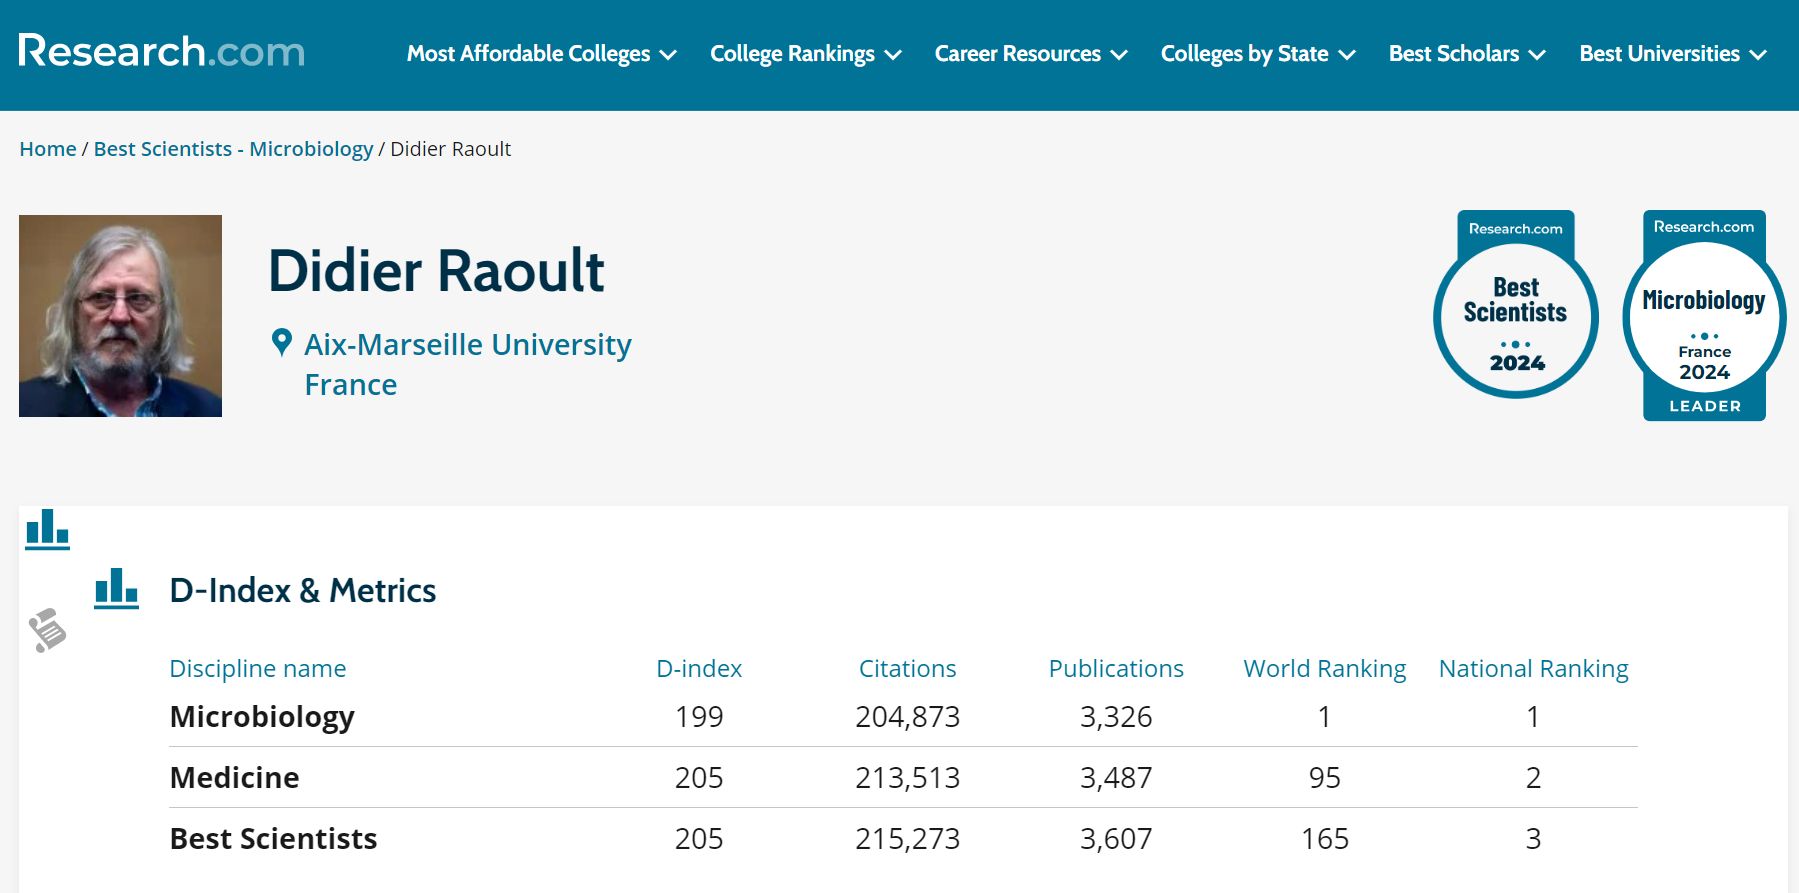Click the bar chart sidebar icon
Screen dimensions: 1799x893
point(47,529)
